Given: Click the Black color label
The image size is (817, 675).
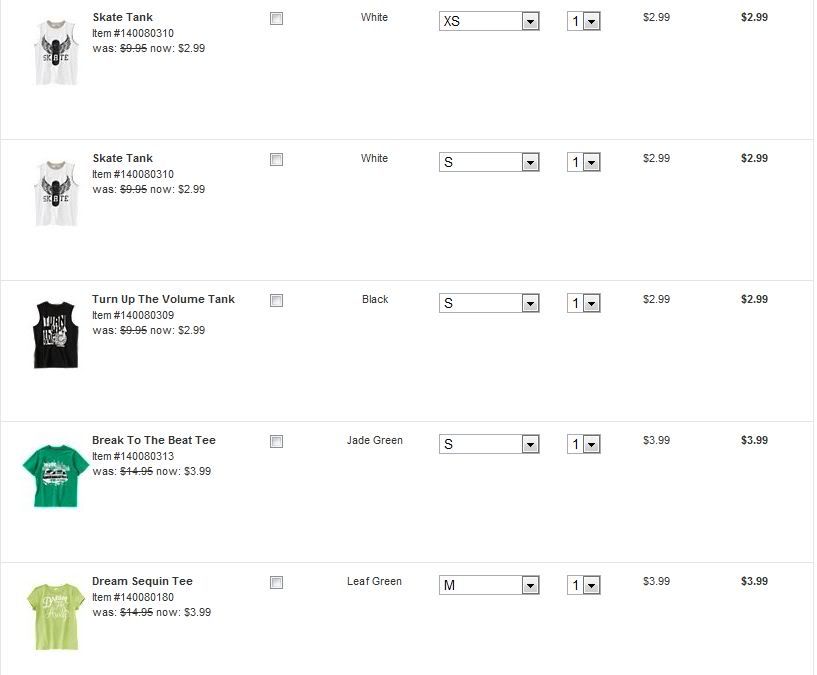Looking at the screenshot, I should tap(375, 299).
